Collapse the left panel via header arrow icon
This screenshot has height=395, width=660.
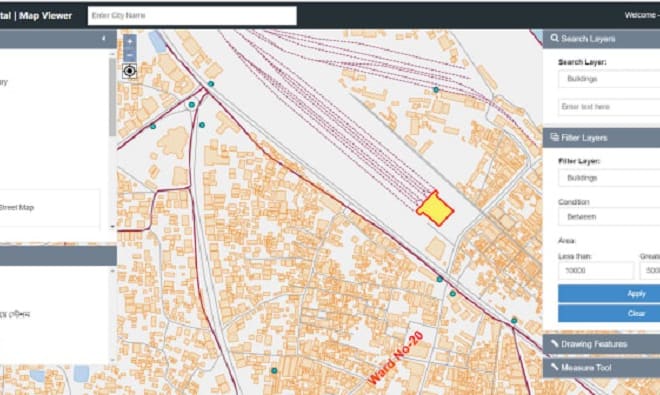point(104,39)
